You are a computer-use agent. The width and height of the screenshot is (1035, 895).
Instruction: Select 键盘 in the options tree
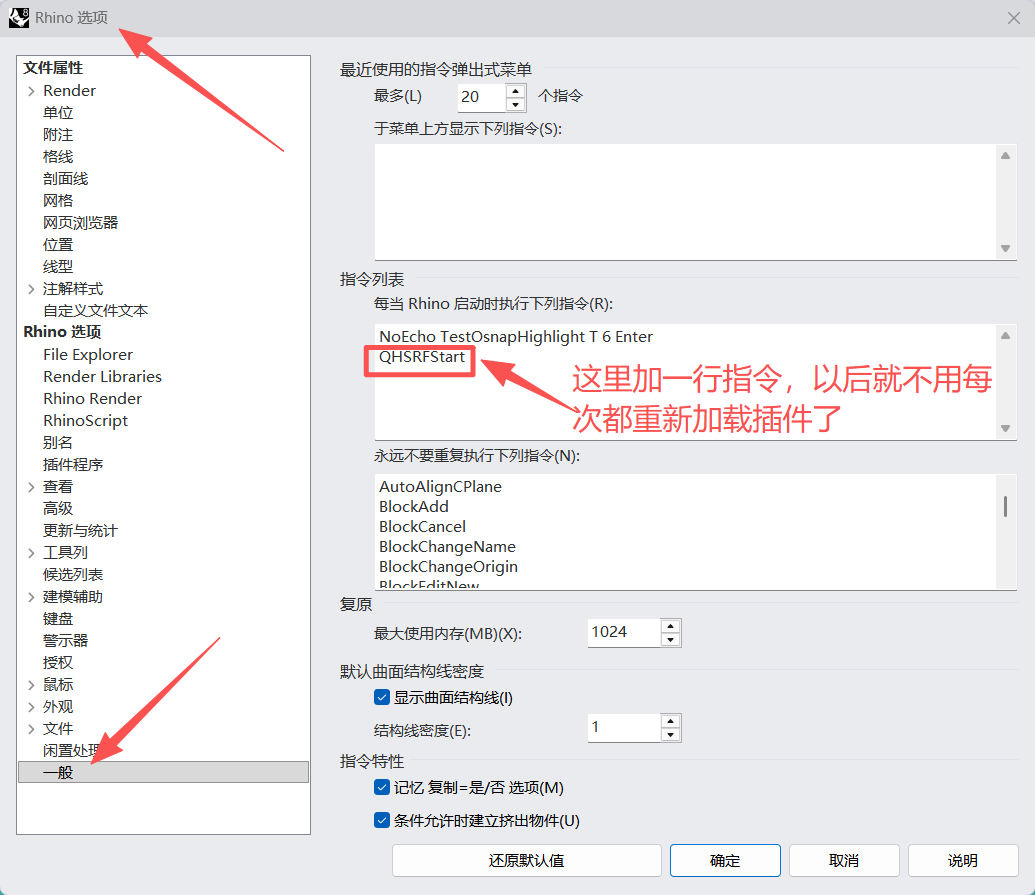58,619
